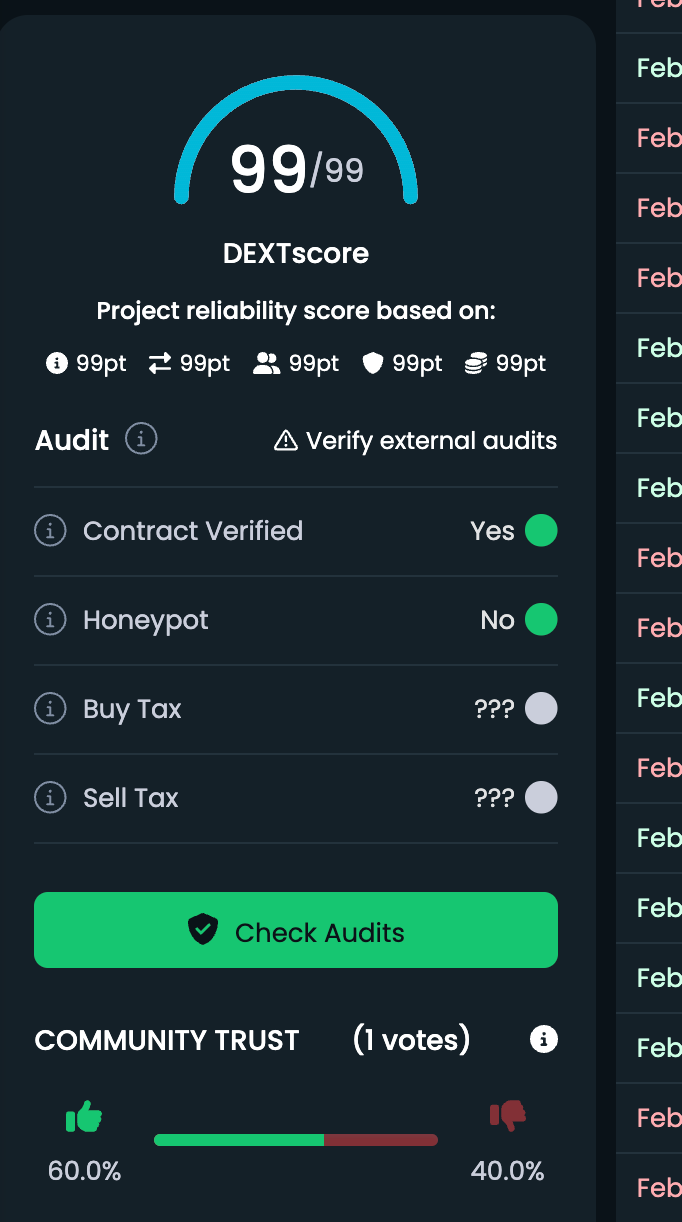The width and height of the screenshot is (682, 1222).
Task: Select the info score 99pt icon
Action: pyautogui.click(x=57, y=364)
